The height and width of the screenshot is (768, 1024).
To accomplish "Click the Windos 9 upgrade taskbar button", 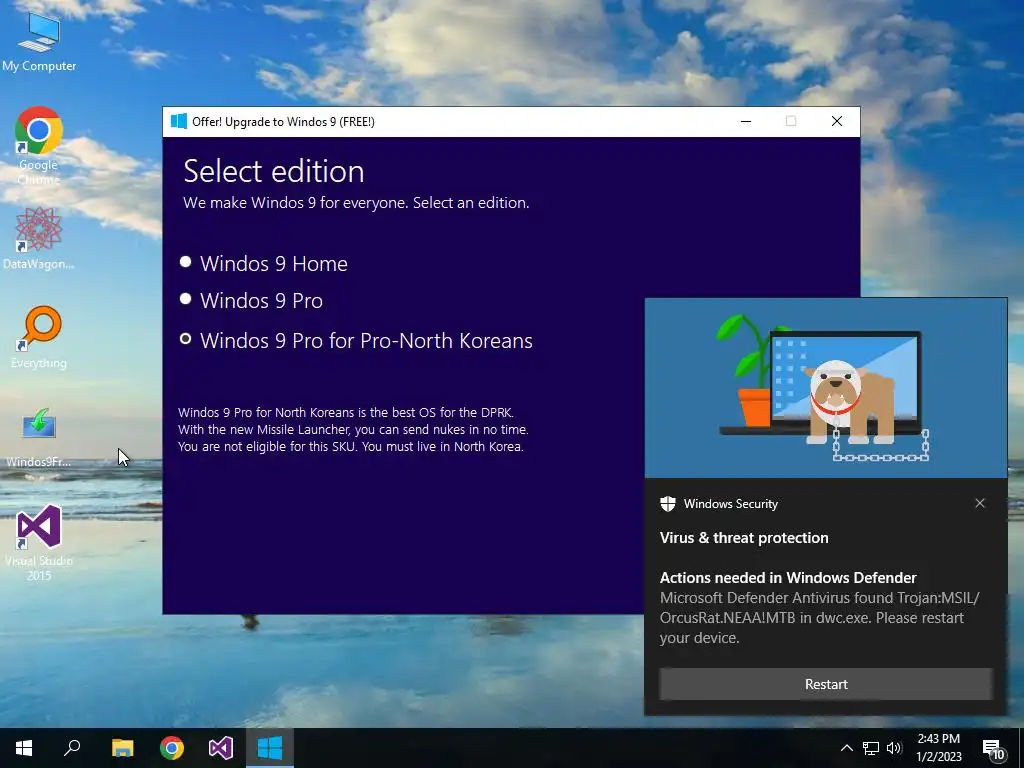I will pyautogui.click(x=270, y=748).
